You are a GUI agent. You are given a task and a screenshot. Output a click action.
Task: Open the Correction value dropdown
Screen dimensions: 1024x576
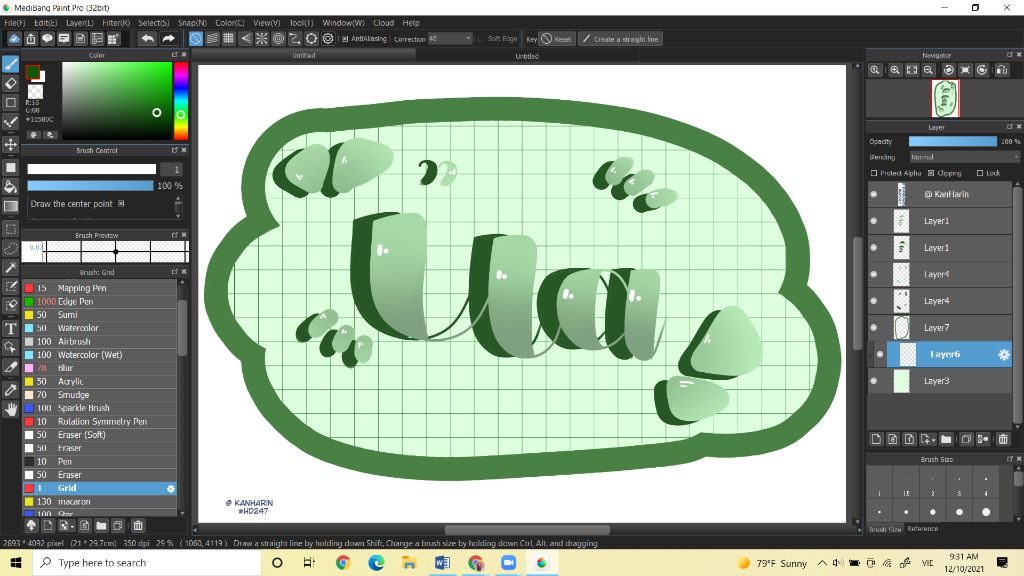coord(449,39)
